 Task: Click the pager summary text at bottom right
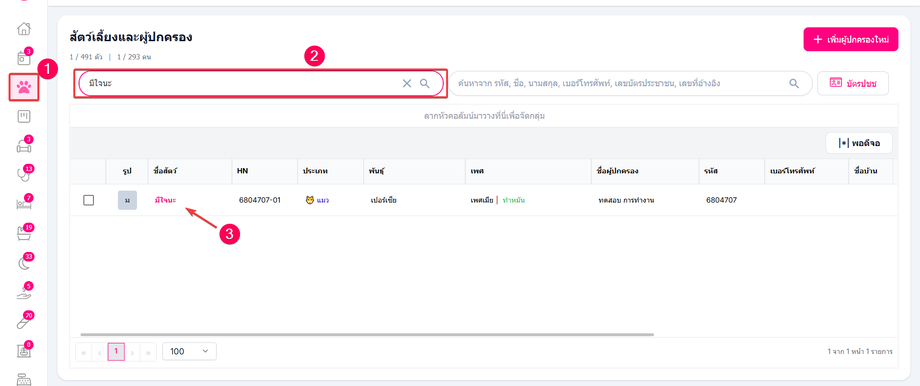(x=860, y=352)
